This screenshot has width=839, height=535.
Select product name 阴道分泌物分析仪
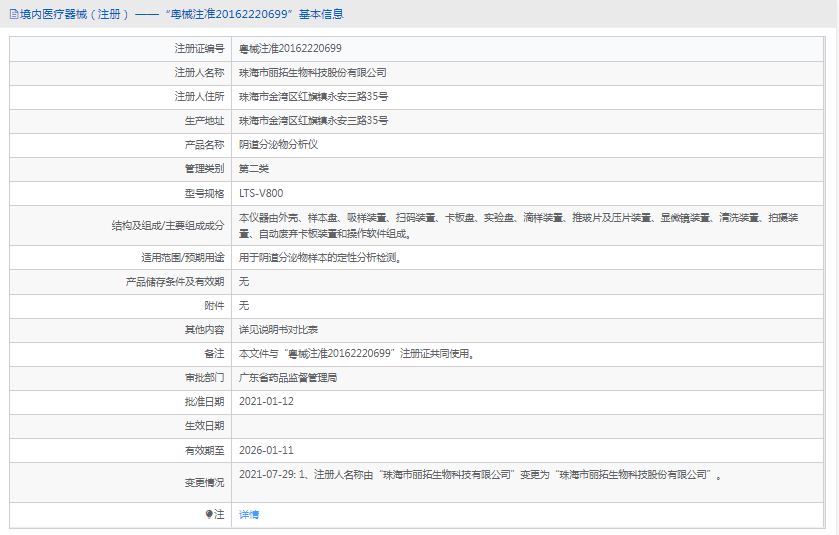pos(278,145)
